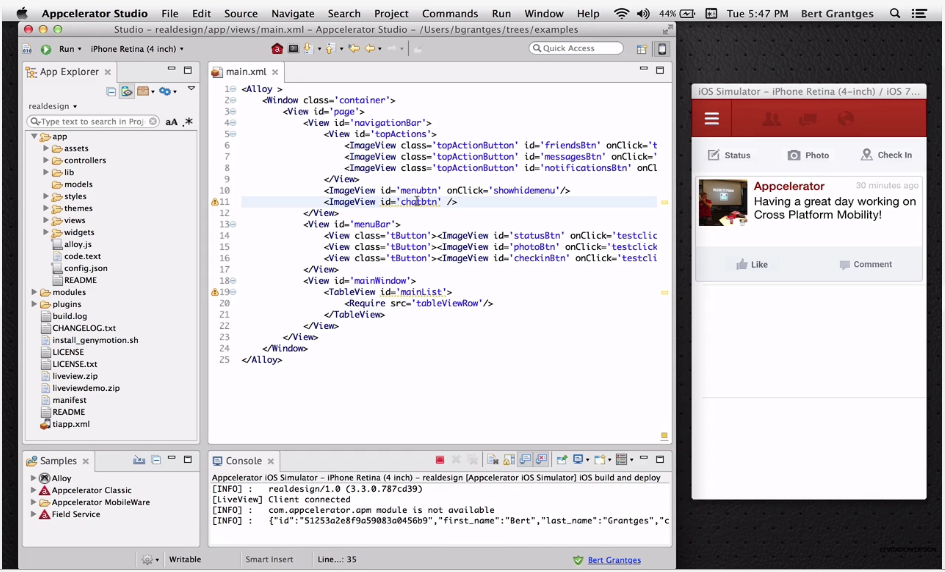Toggle Link with Editor in App Explorer
The width and height of the screenshot is (945, 572).
pyautogui.click(x=127, y=92)
